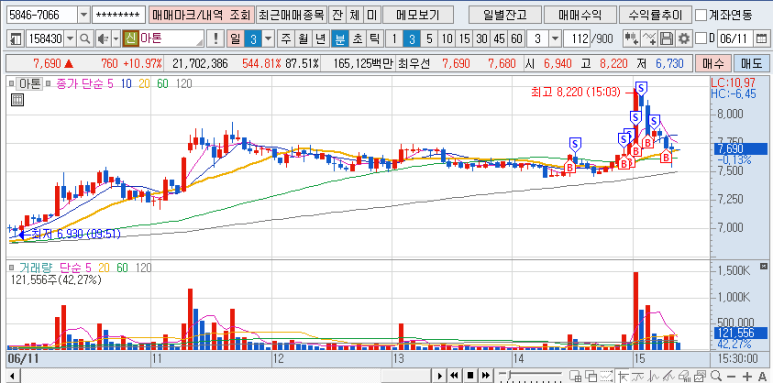Image resolution: width=773 pixels, height=383 pixels.
Task: Click the add line indicator icon
Action: pos(650,38)
